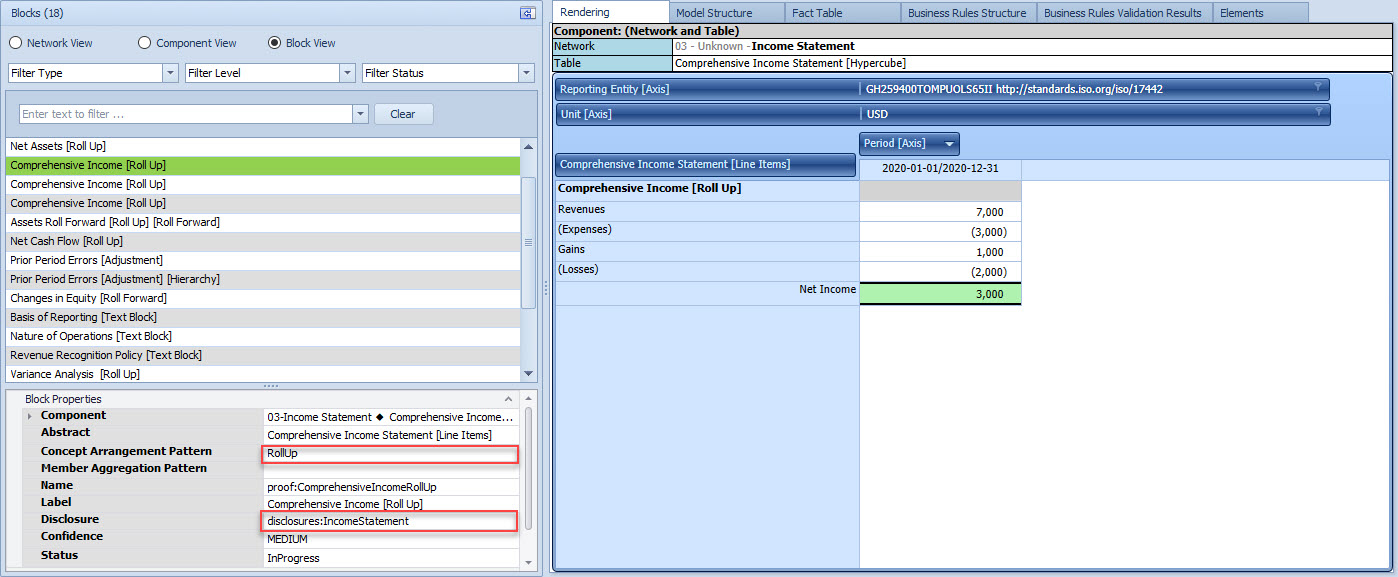The height and width of the screenshot is (577, 1398).
Task: Expand the Component row triangle in Block Properties
Action: tap(29, 416)
